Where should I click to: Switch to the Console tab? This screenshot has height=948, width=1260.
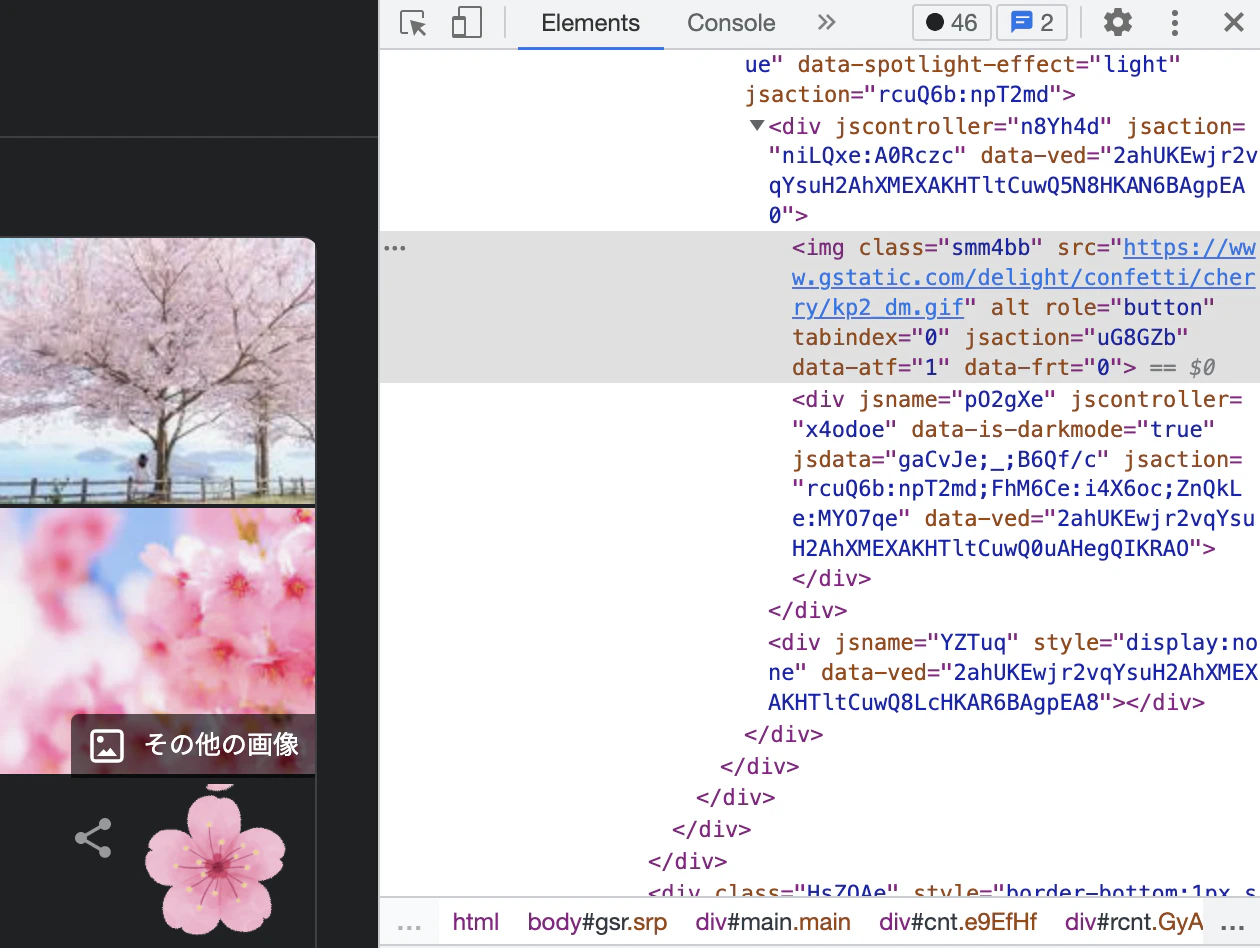tap(731, 23)
